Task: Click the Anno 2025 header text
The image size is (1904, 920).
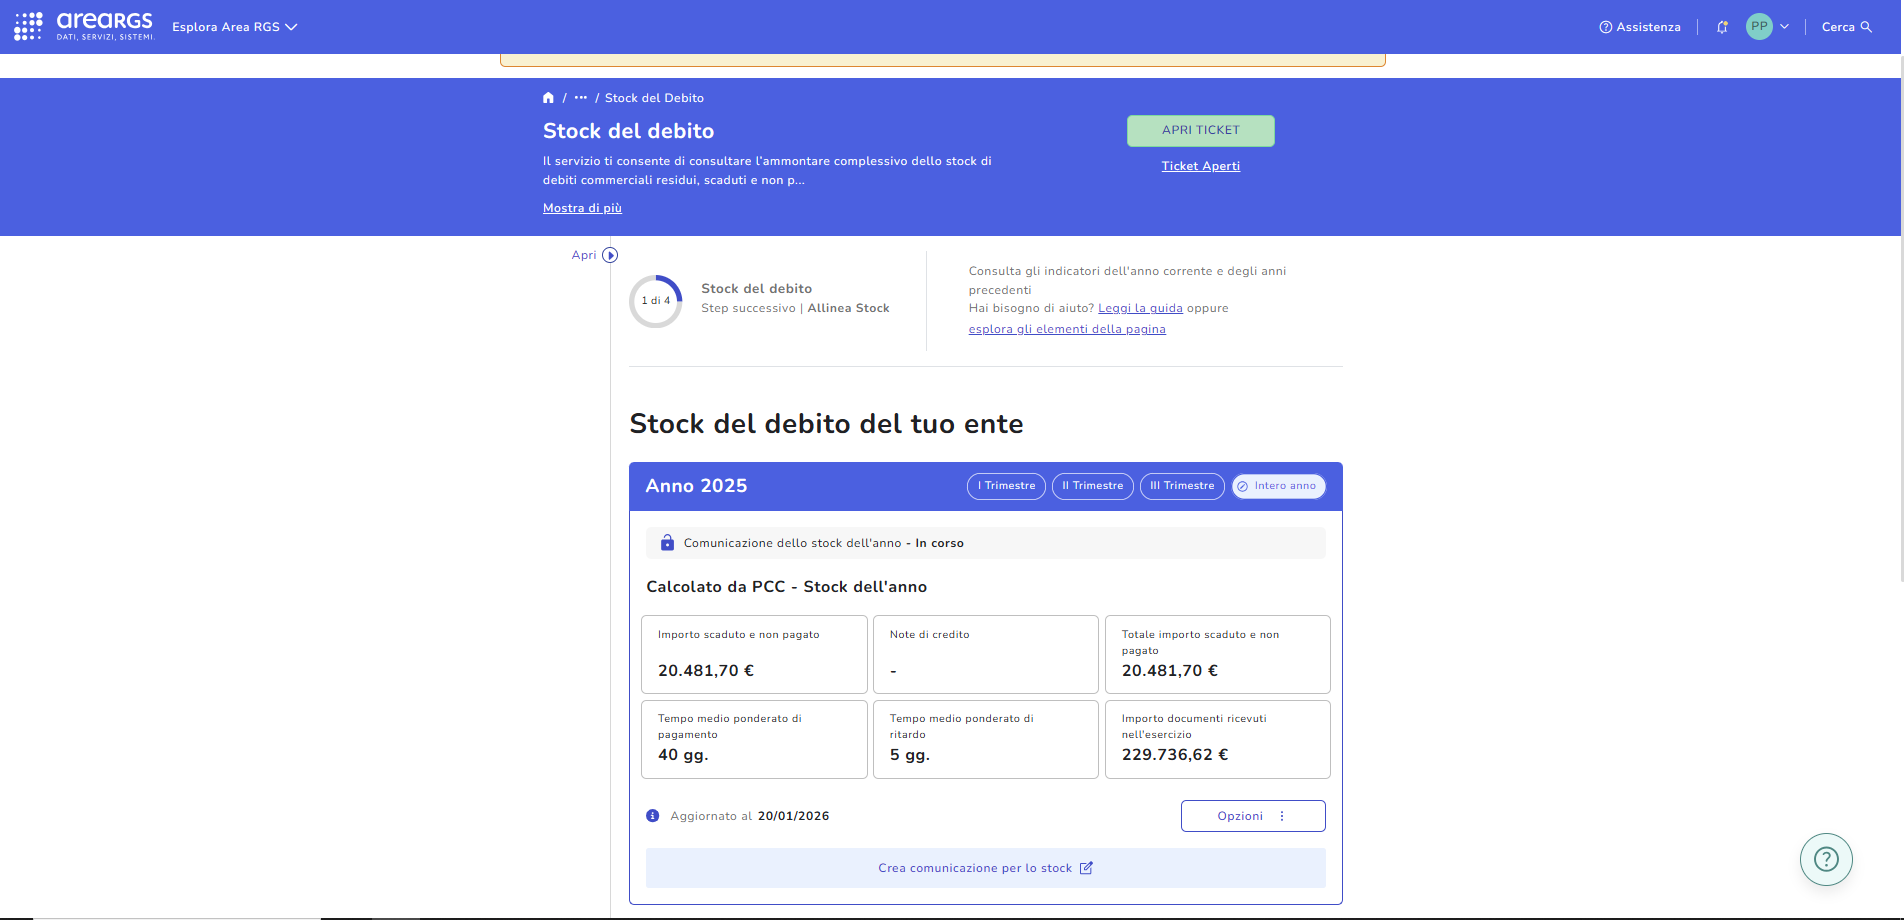Action: (x=696, y=486)
